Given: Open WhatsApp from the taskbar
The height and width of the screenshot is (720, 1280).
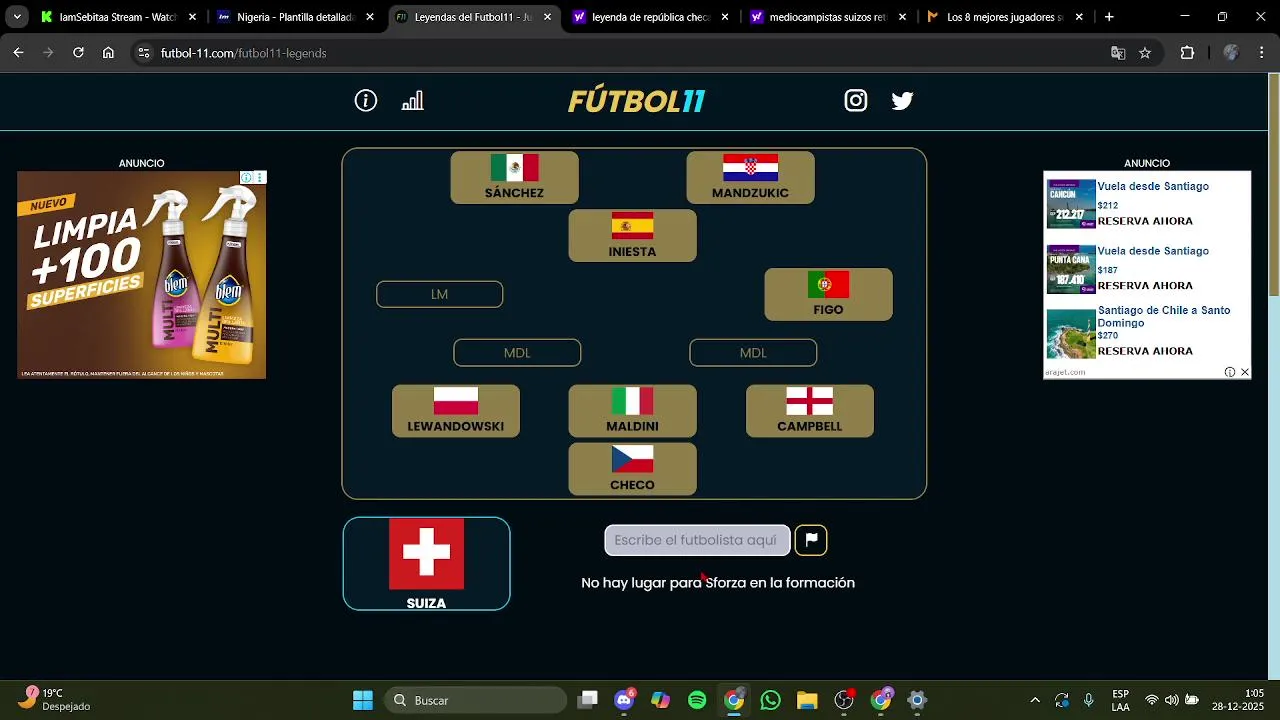Looking at the screenshot, I should click(x=770, y=700).
